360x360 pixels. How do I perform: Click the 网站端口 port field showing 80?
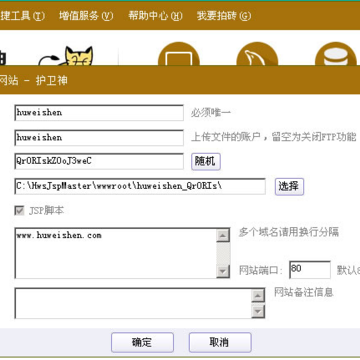point(310,269)
